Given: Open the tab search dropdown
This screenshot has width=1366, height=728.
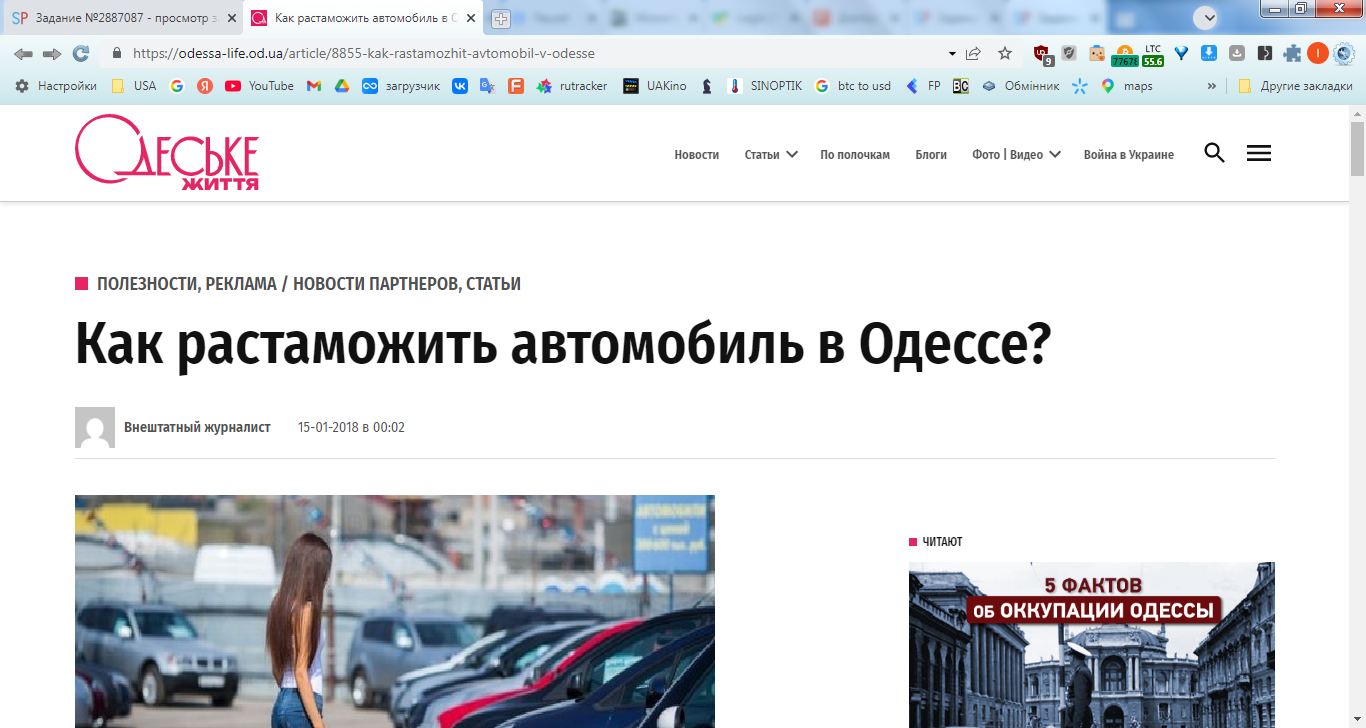Looking at the screenshot, I should point(1206,17).
